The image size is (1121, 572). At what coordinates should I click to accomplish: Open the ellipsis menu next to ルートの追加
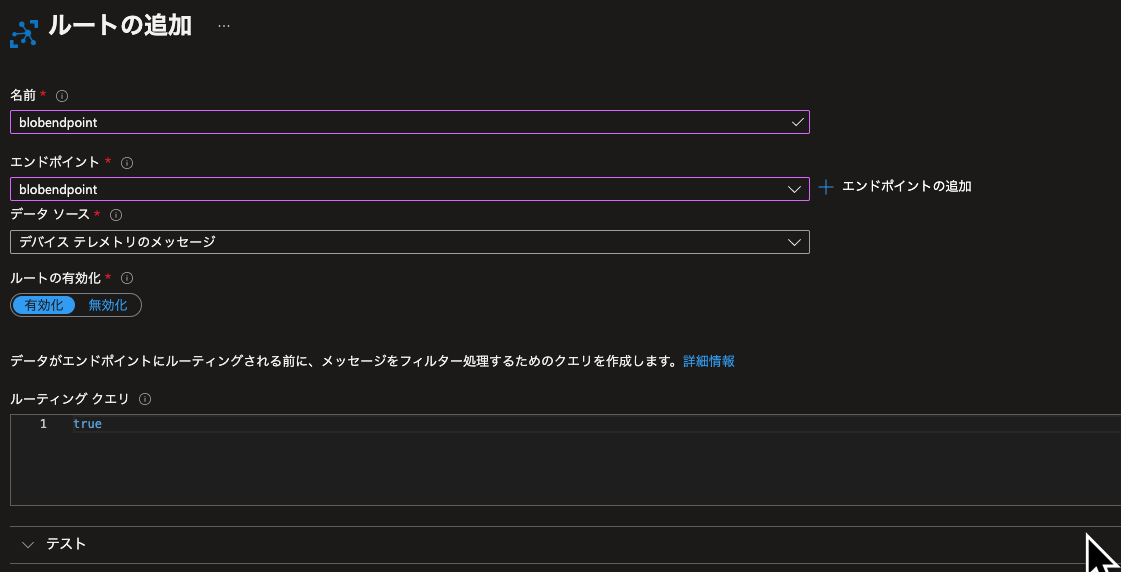click(x=224, y=26)
